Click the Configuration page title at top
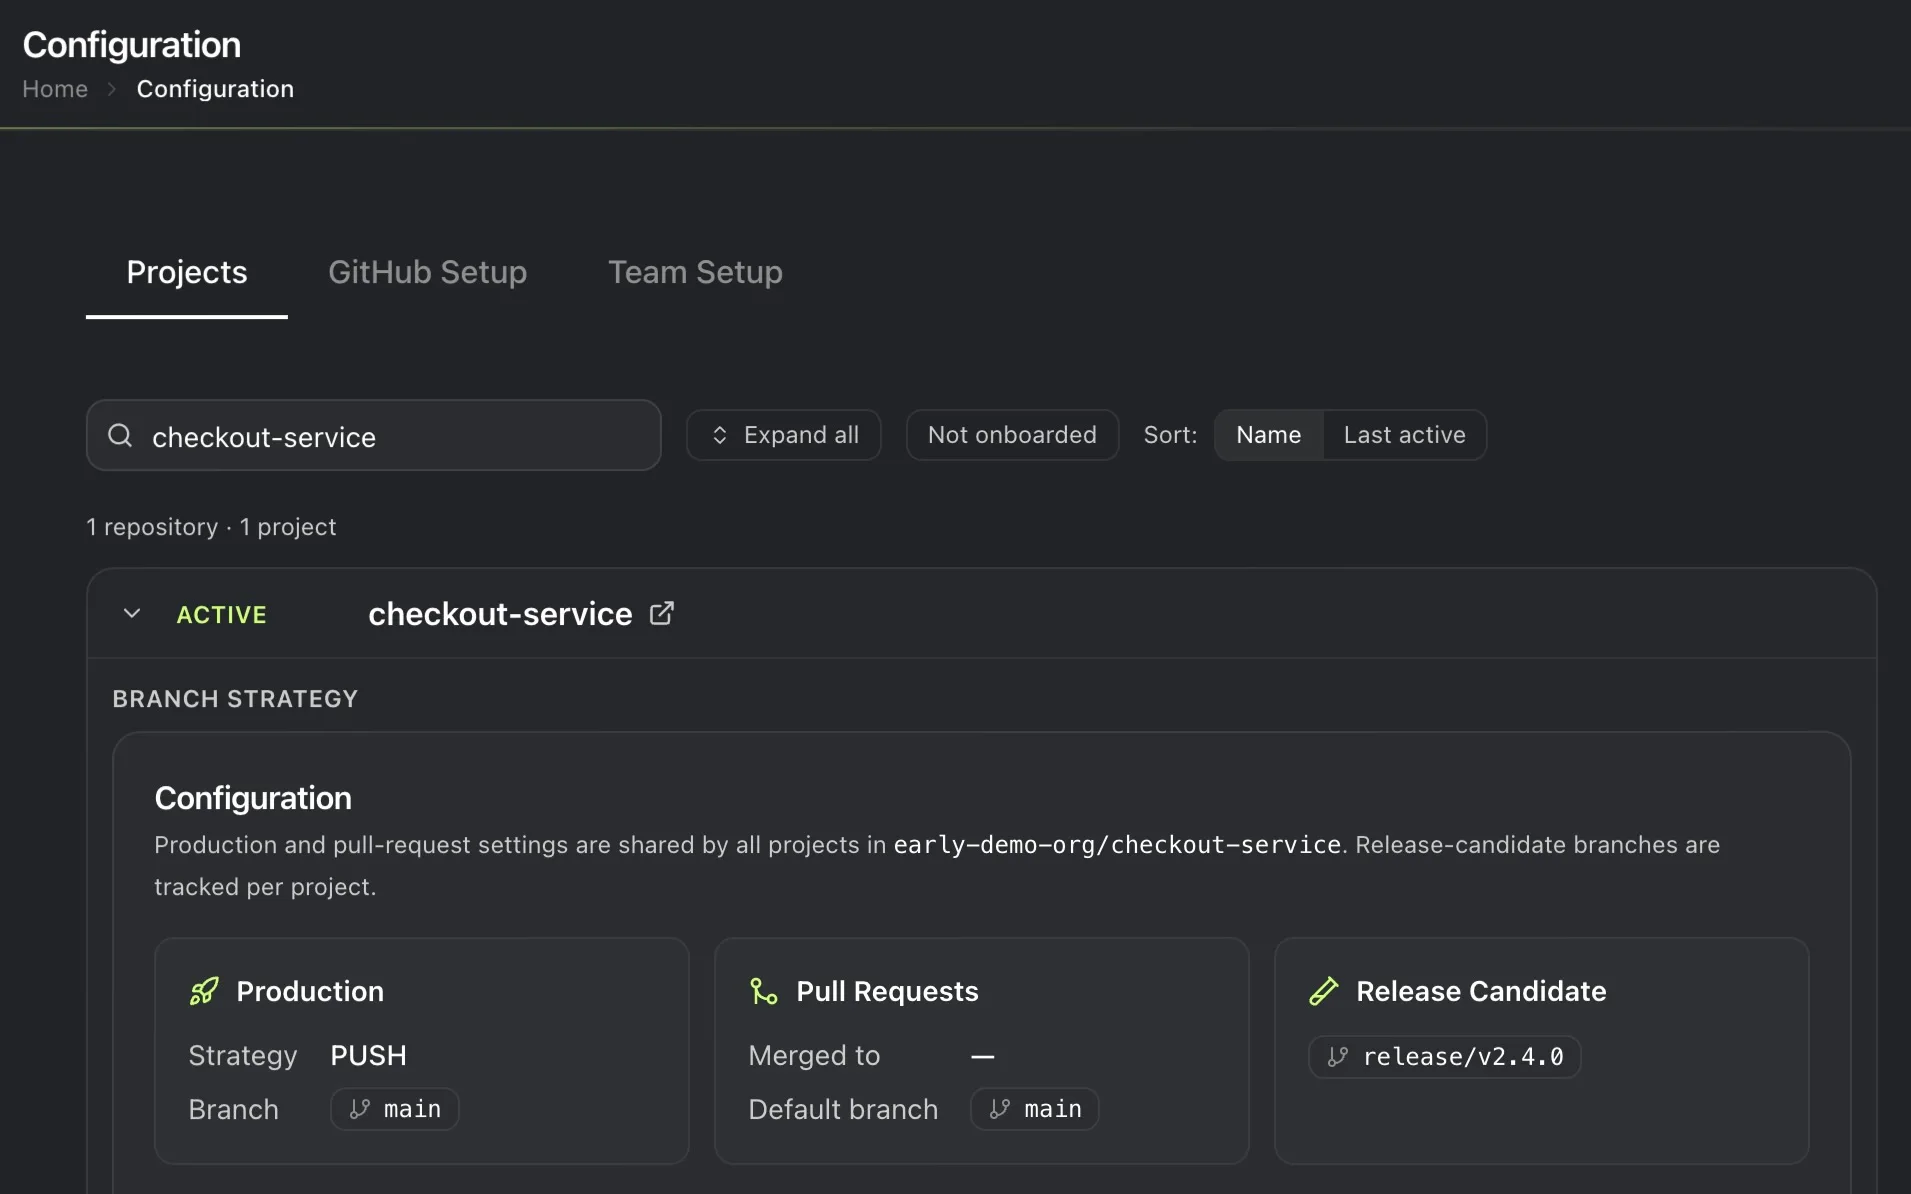1911x1194 pixels. point(132,45)
